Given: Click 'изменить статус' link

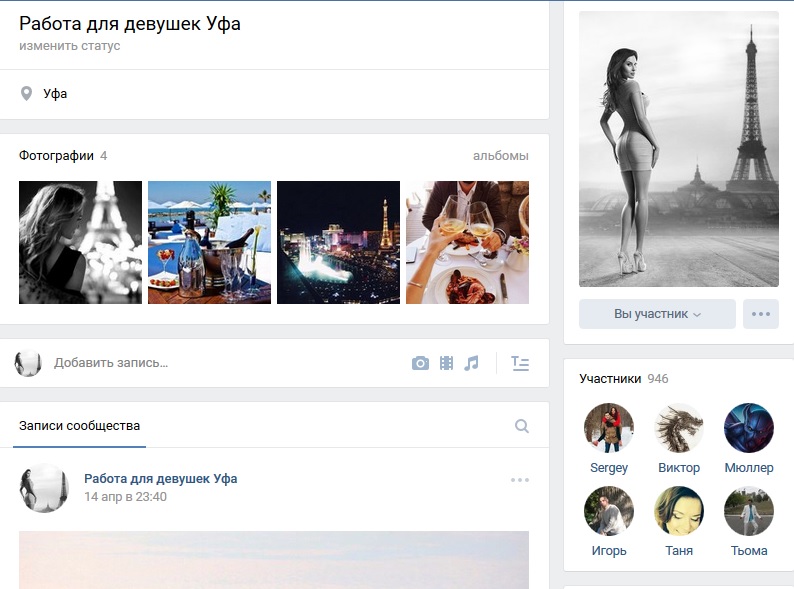Looking at the screenshot, I should (x=70, y=46).
